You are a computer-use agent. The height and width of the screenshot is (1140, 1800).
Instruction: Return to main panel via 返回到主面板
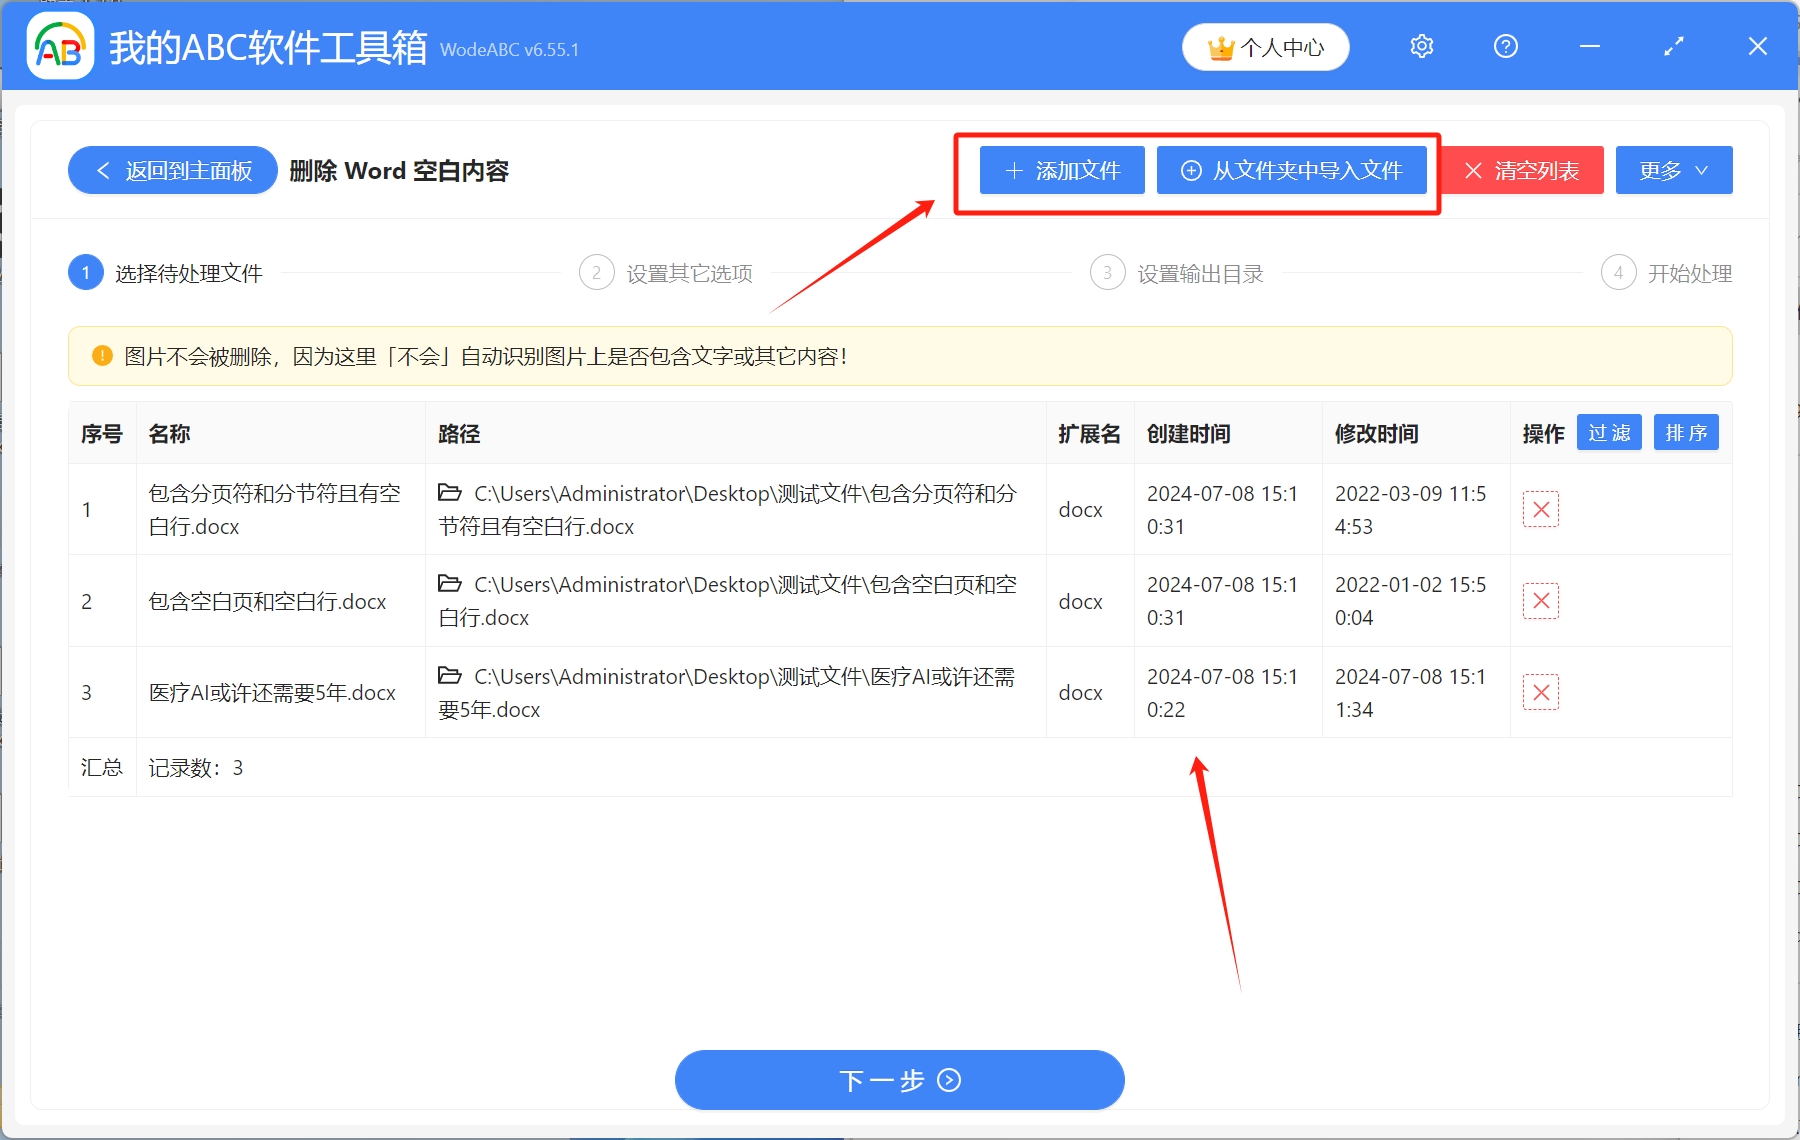pyautogui.click(x=173, y=171)
